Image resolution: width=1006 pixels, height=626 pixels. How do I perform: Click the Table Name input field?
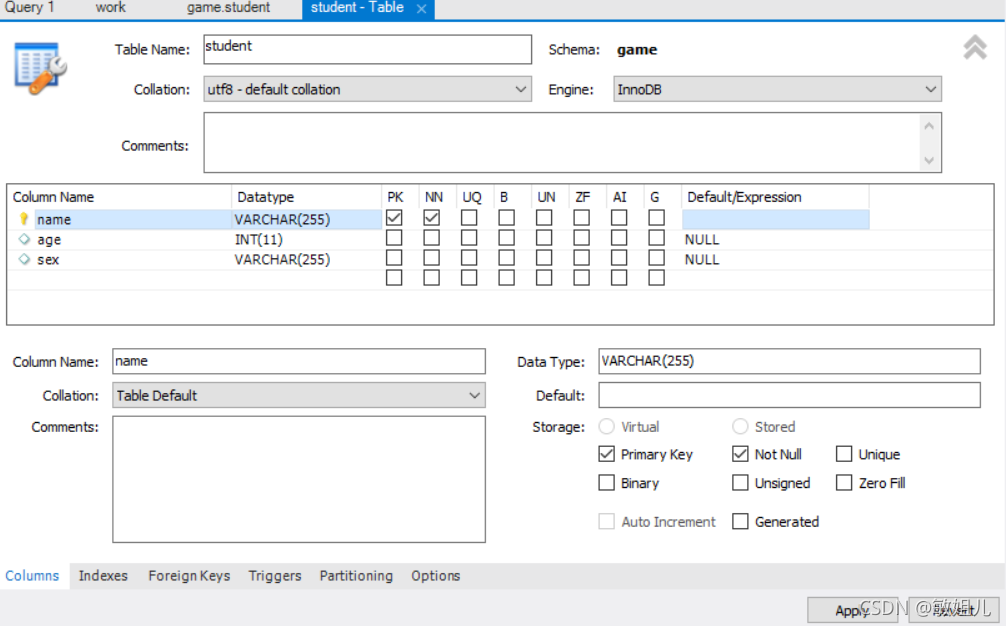(368, 49)
